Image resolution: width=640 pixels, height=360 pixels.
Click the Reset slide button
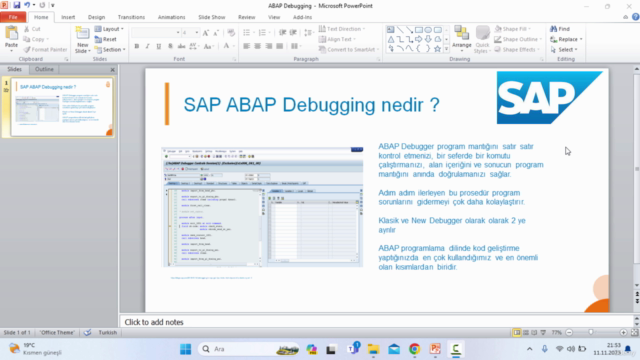(x=106, y=39)
